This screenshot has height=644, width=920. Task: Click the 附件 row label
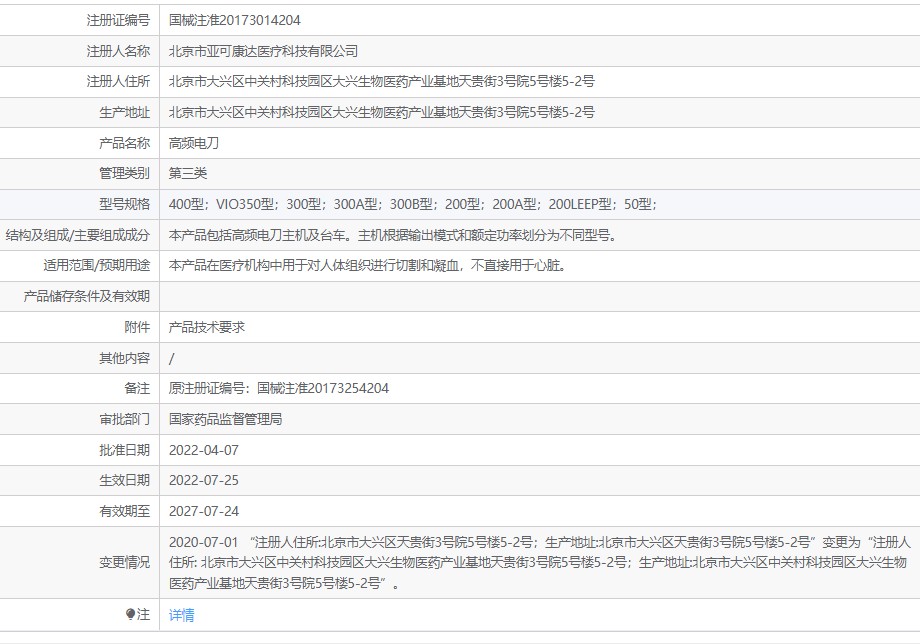[137, 327]
